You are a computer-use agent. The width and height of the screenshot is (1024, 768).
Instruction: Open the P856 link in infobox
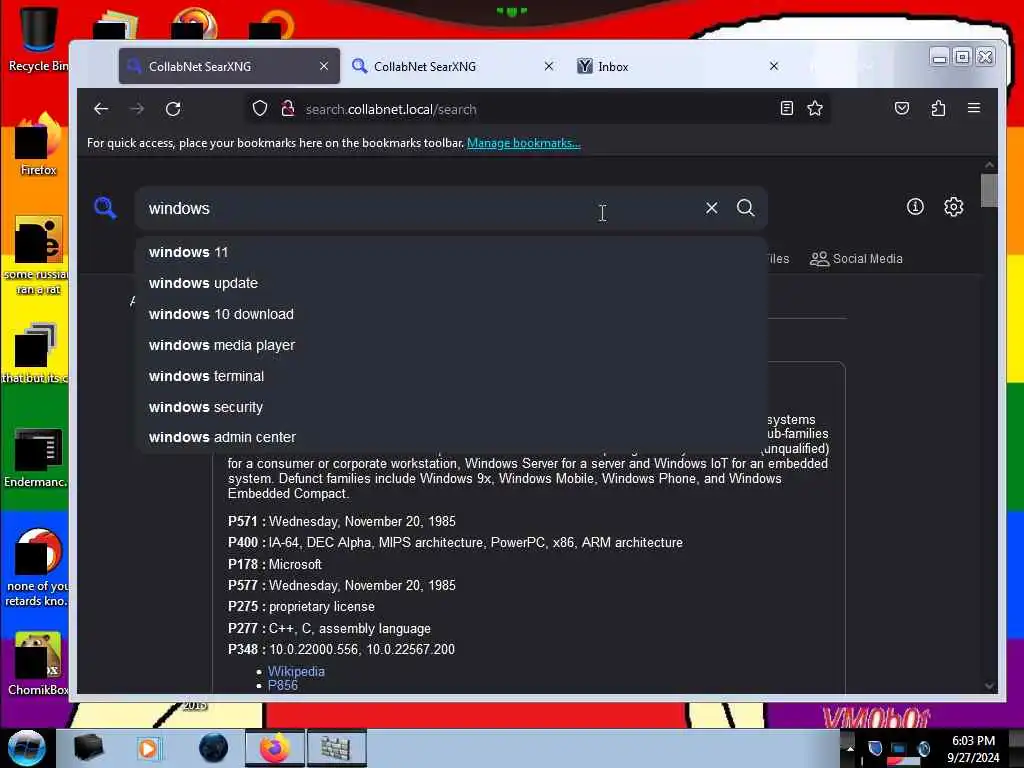283,685
